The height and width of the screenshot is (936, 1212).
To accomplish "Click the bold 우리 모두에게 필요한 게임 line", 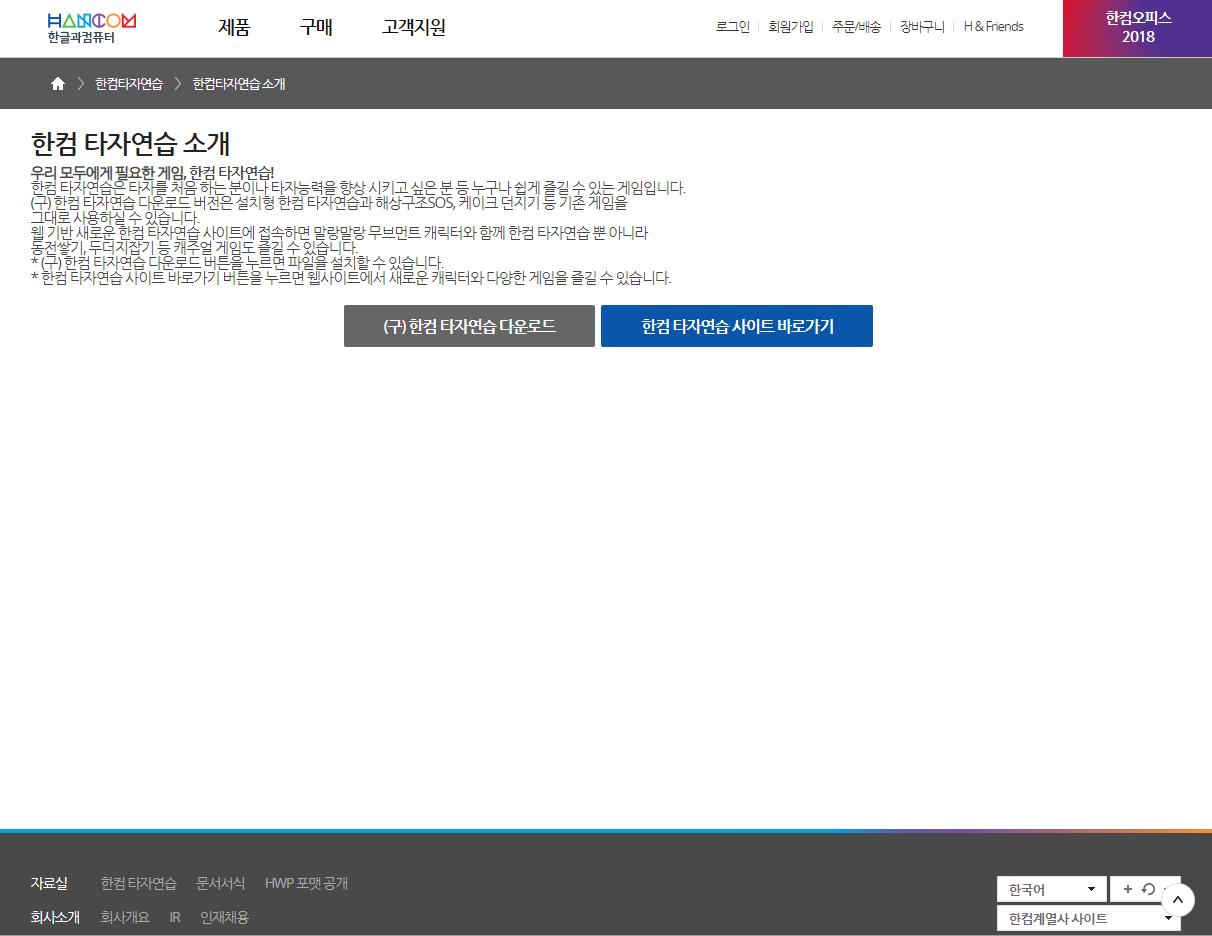I will pyautogui.click(x=152, y=172).
